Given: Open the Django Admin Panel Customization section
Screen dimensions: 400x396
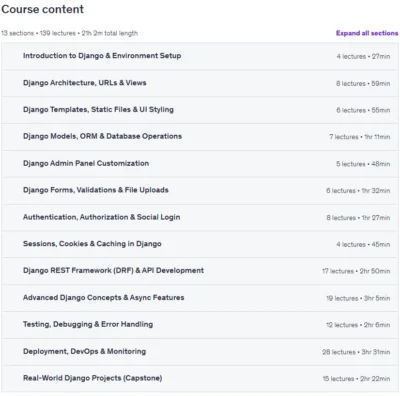Looking at the screenshot, I should [x=200, y=164].
